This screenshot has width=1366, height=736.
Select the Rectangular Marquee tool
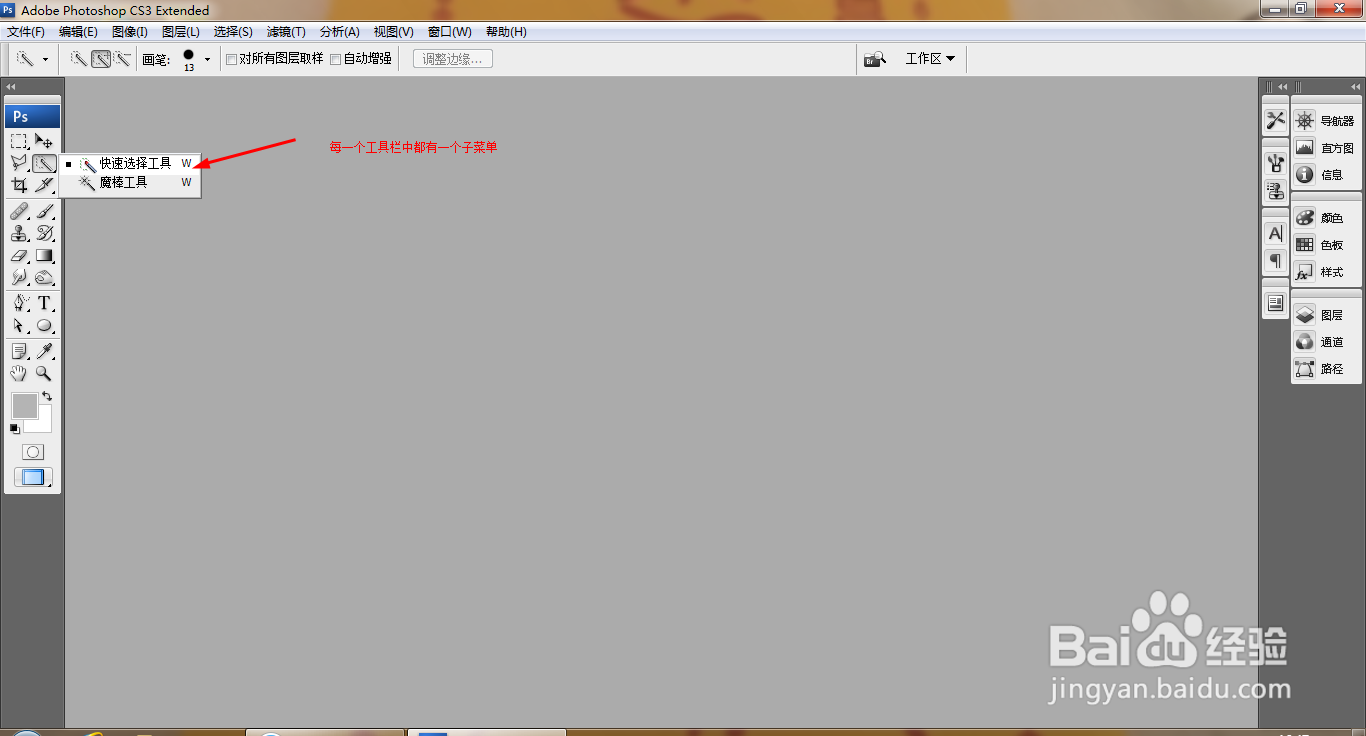(x=19, y=141)
